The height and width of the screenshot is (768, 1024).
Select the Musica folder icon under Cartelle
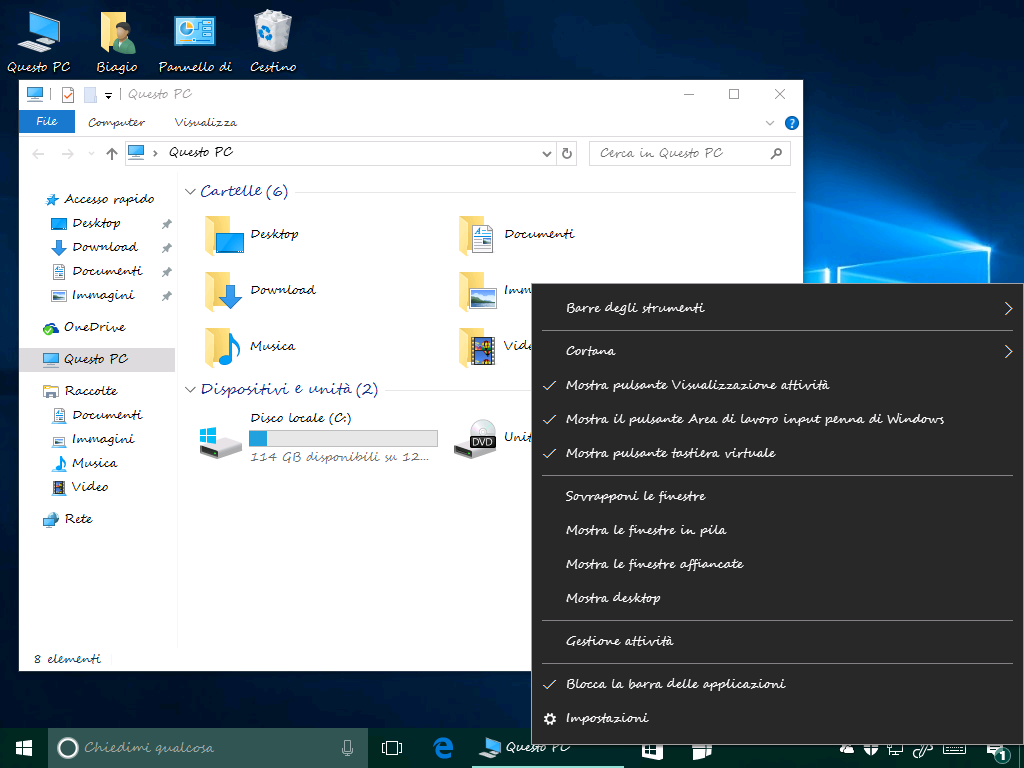point(223,347)
